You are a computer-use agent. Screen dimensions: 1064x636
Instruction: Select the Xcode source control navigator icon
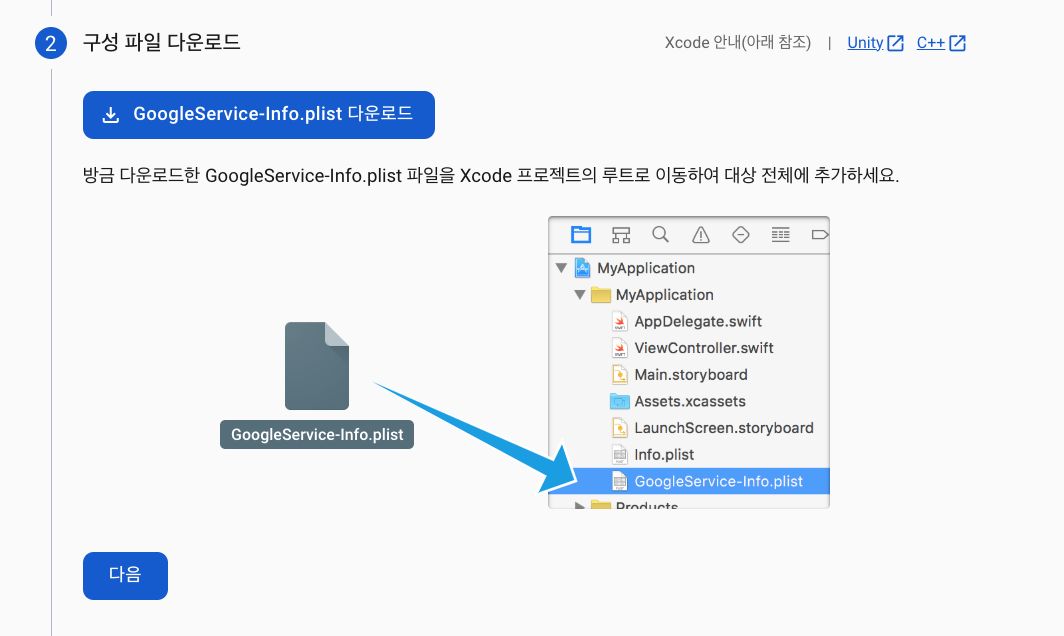(x=621, y=235)
